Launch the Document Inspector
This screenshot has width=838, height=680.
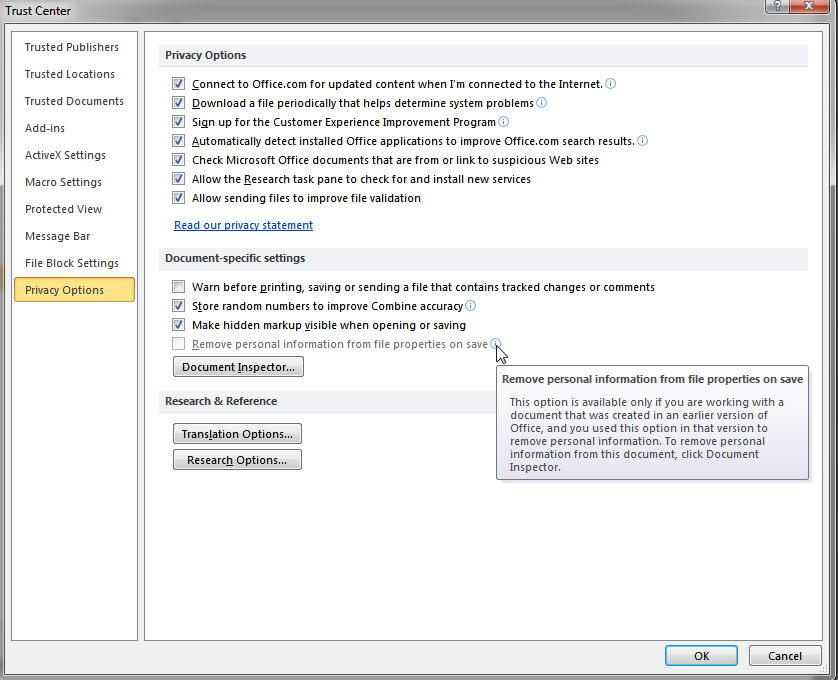pyautogui.click(x=238, y=367)
